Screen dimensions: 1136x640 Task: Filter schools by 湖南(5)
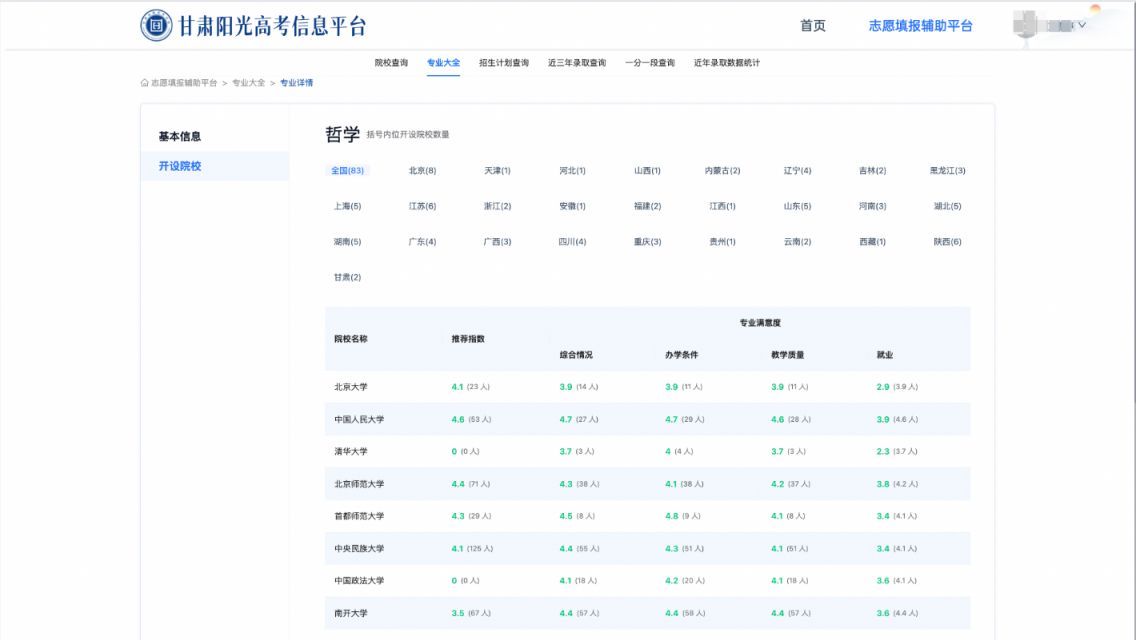[347, 241]
